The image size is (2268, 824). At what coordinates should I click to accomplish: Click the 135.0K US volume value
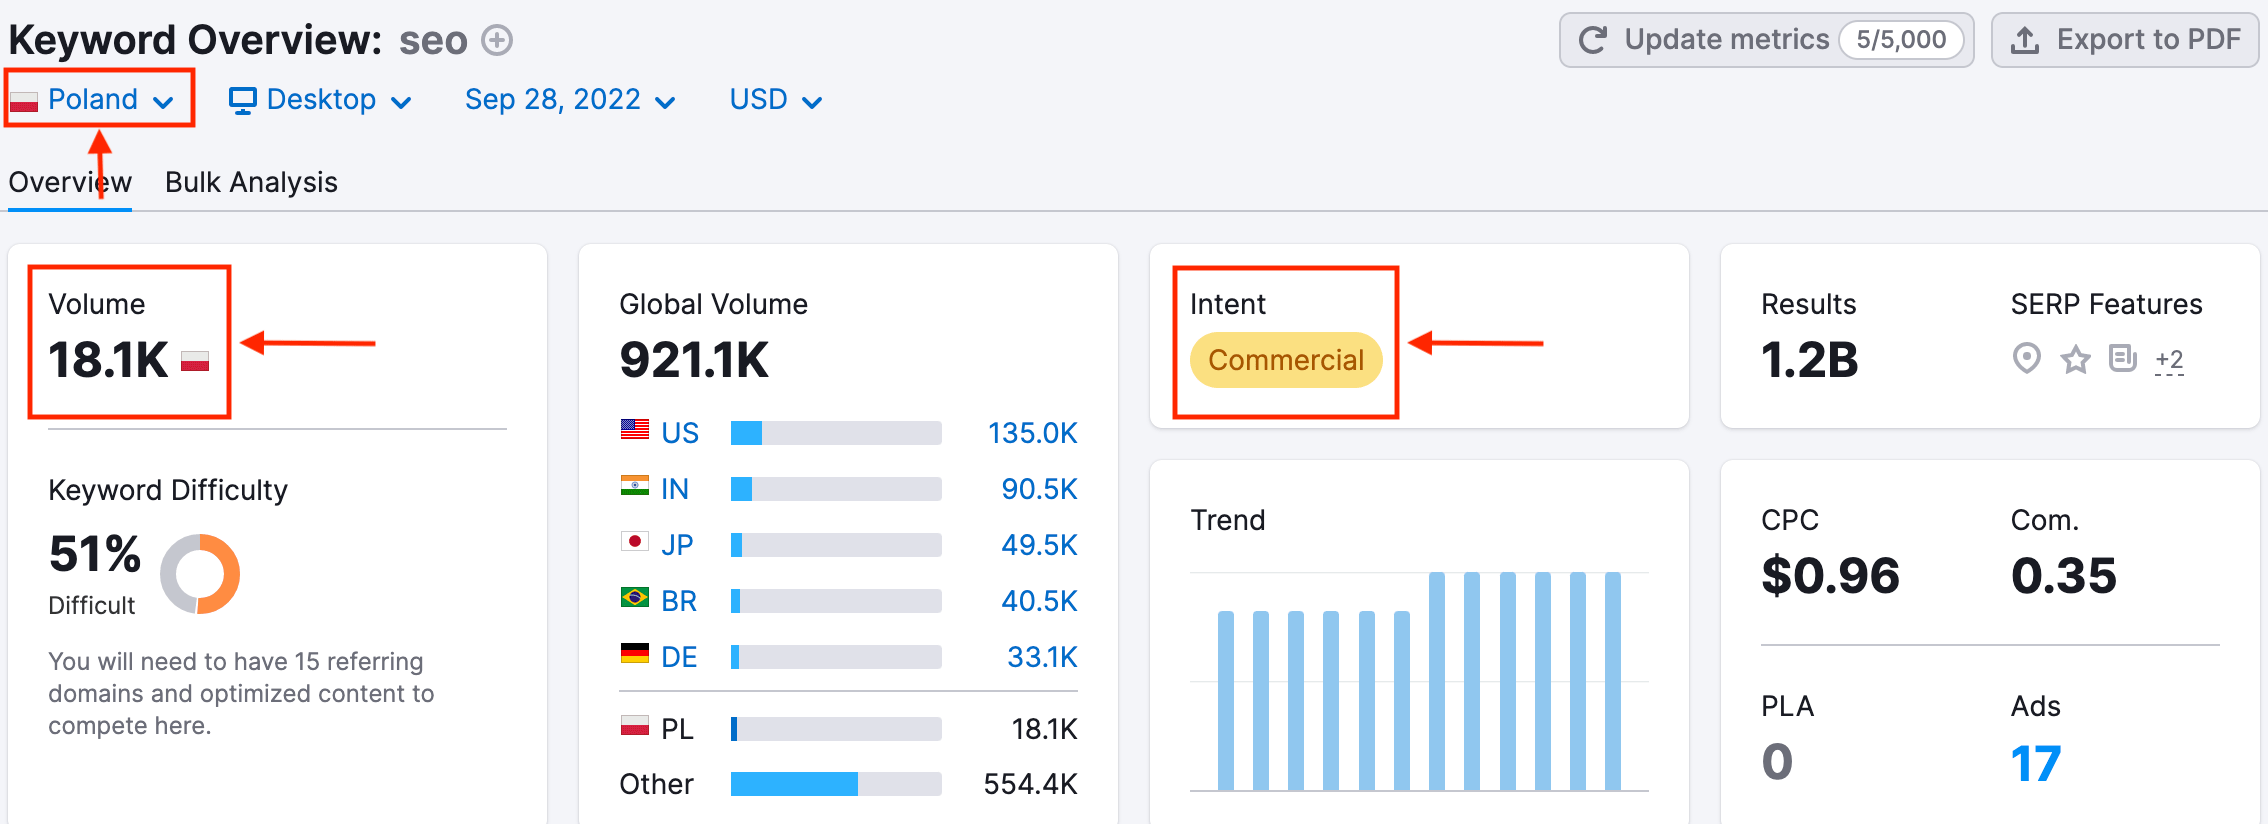(x=1033, y=433)
